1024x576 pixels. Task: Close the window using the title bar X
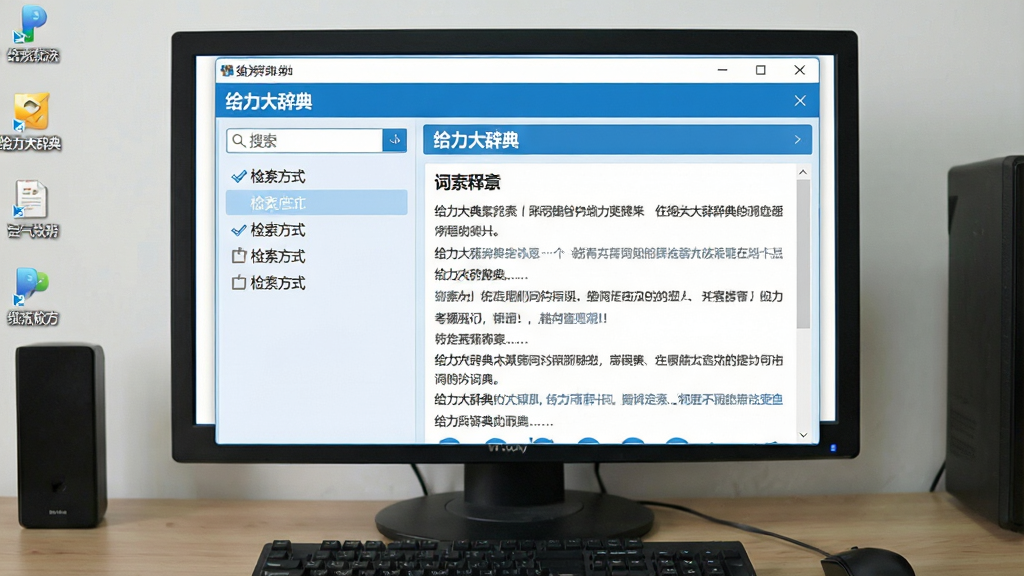[799, 70]
